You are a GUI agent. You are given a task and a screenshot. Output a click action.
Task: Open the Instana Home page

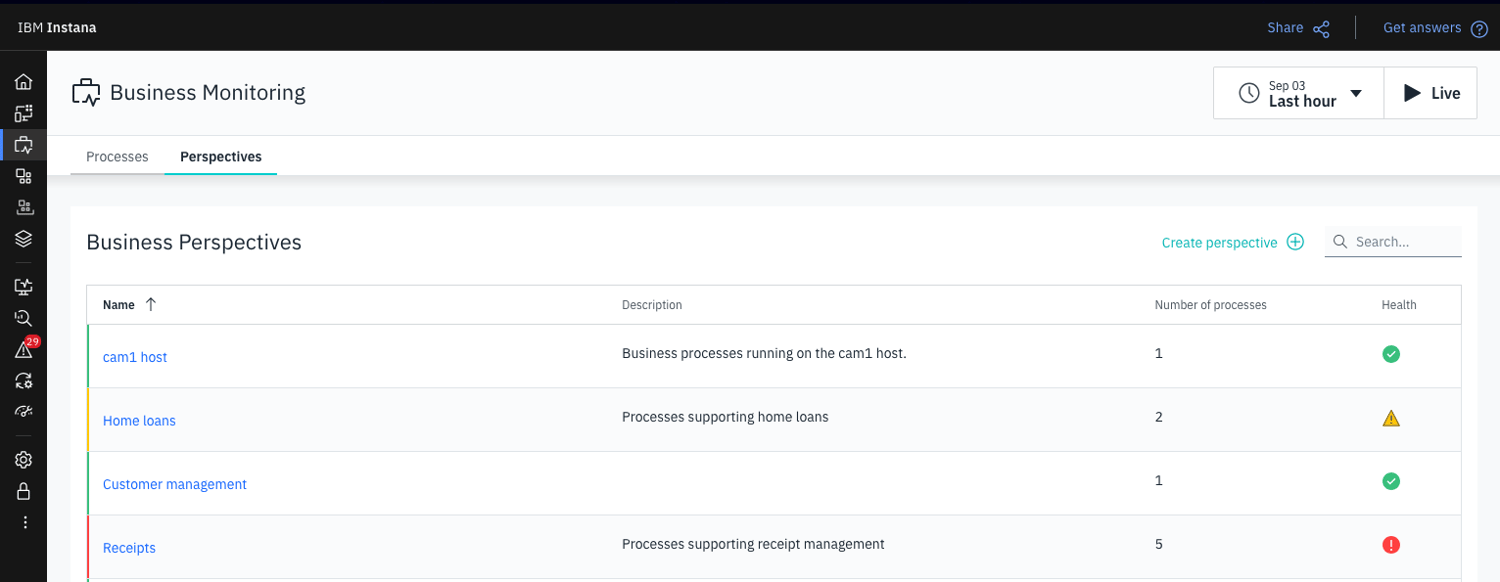tap(23, 81)
